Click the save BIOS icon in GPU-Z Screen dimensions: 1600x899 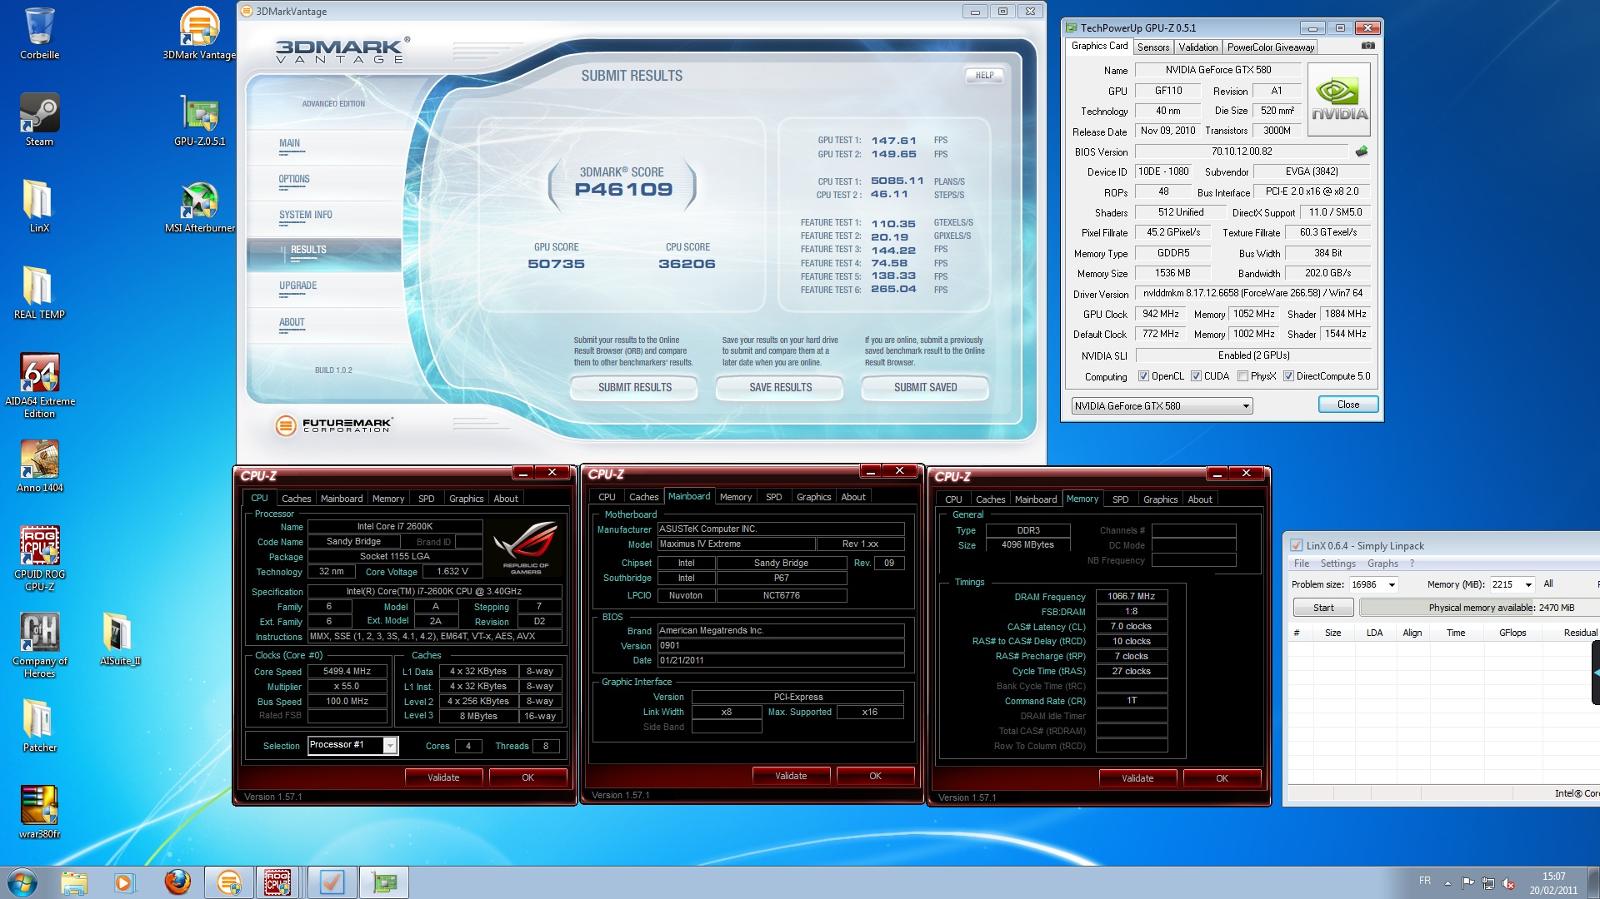point(1361,152)
